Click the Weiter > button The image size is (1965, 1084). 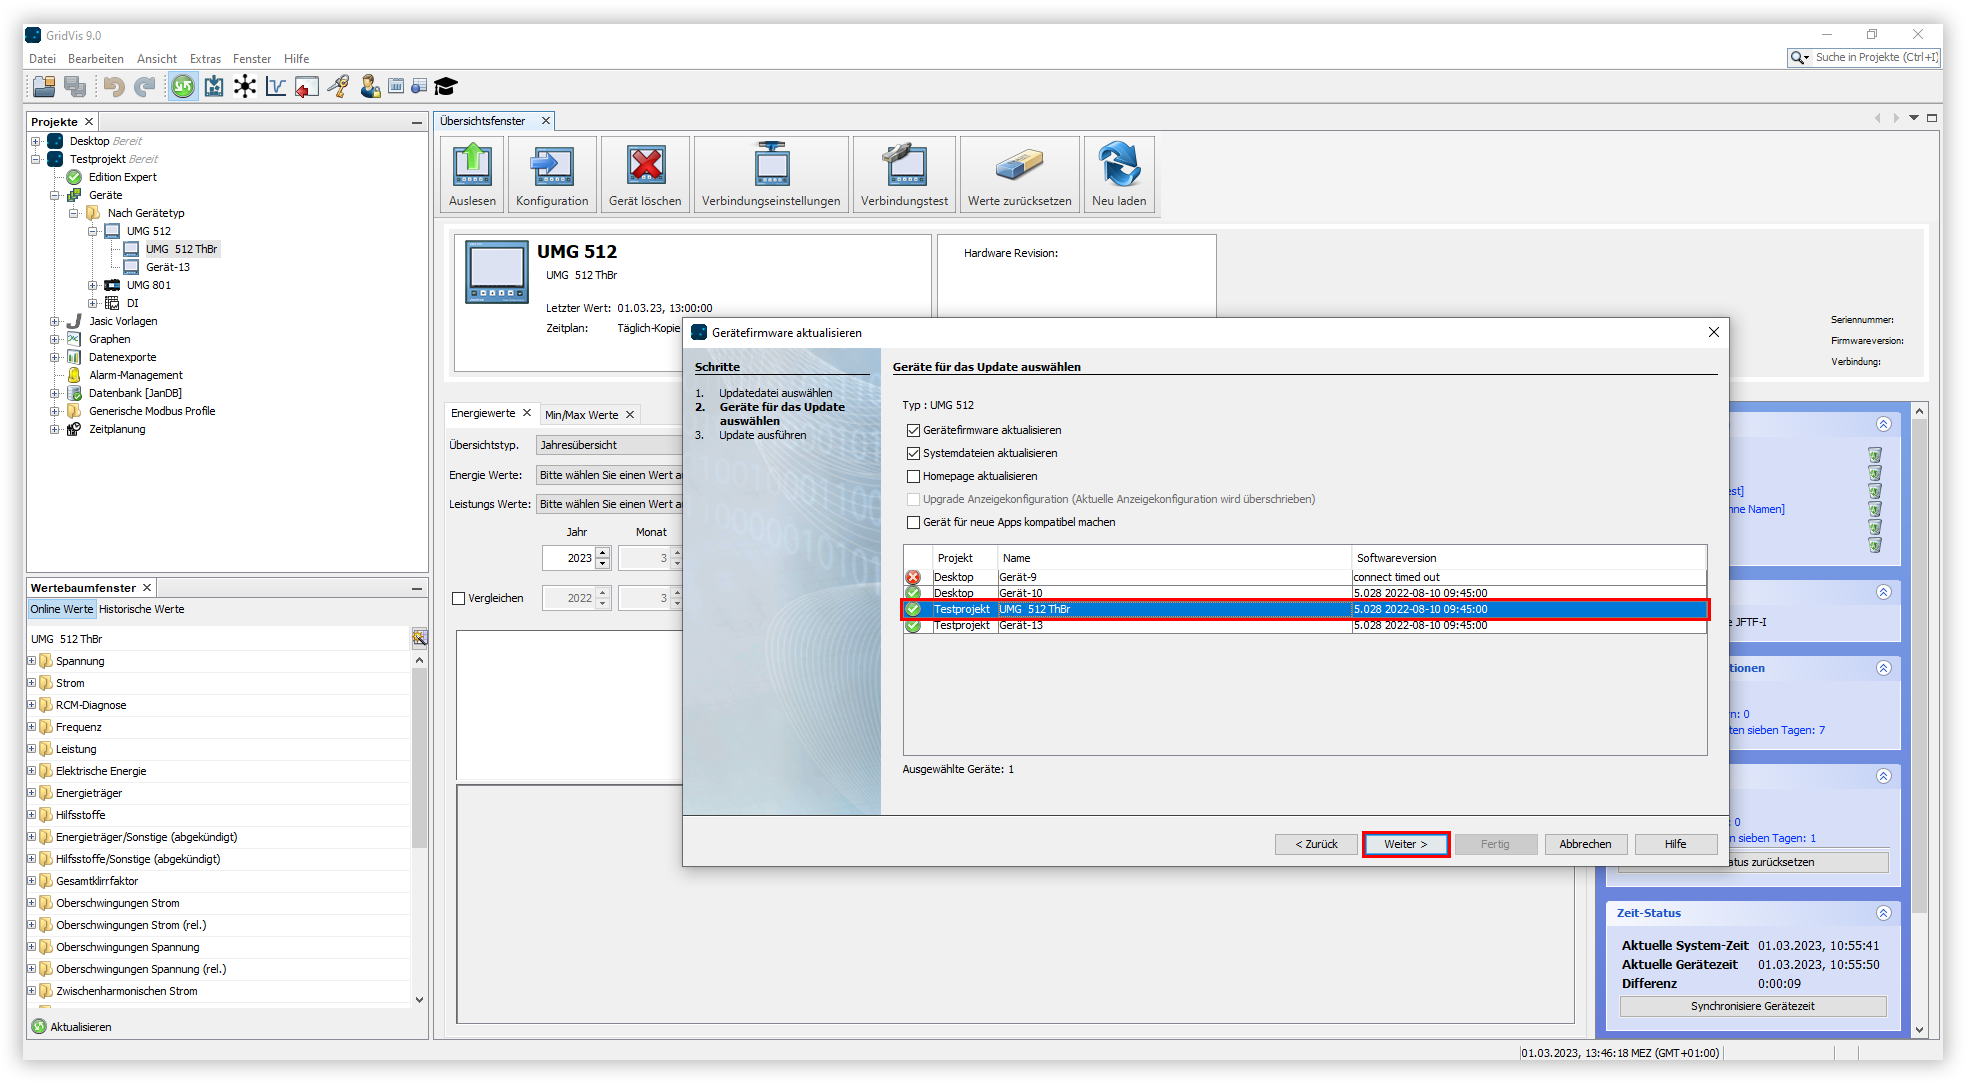1405,844
